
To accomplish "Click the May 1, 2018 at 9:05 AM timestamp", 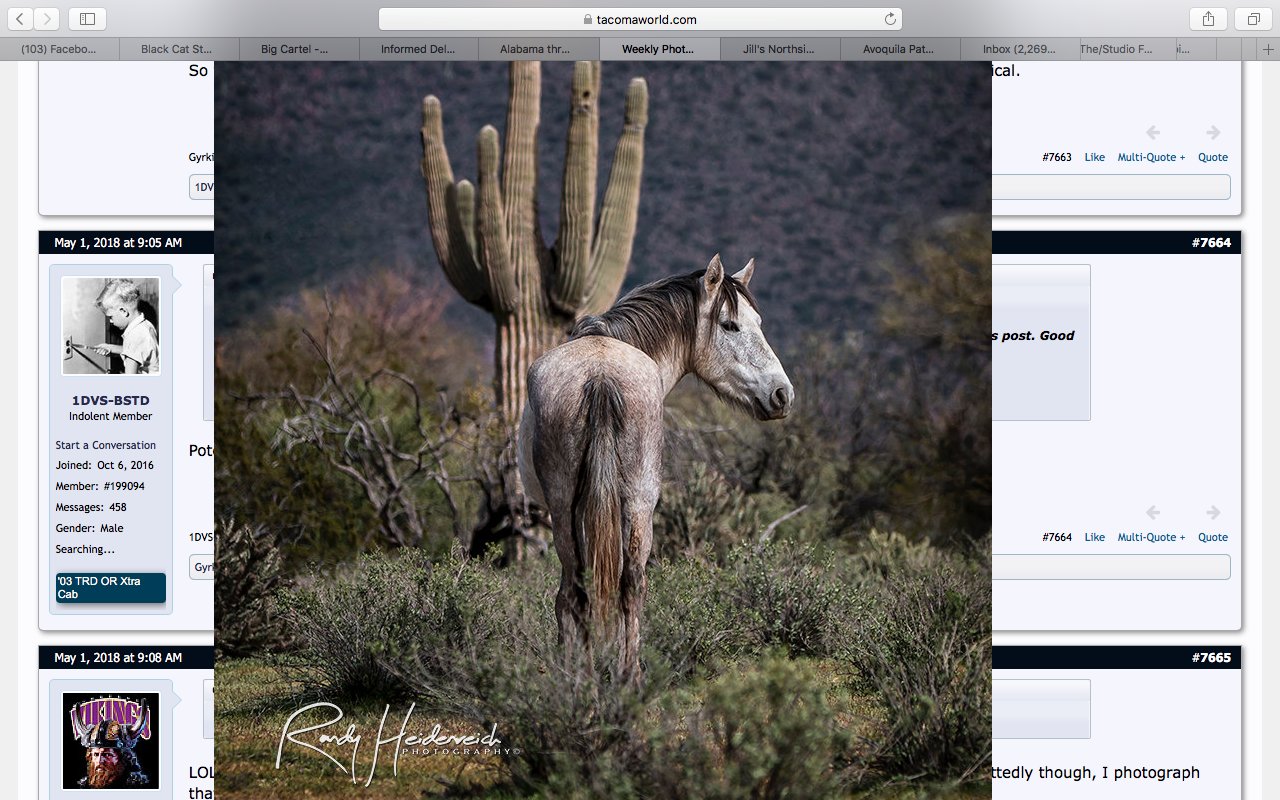I will click(118, 243).
